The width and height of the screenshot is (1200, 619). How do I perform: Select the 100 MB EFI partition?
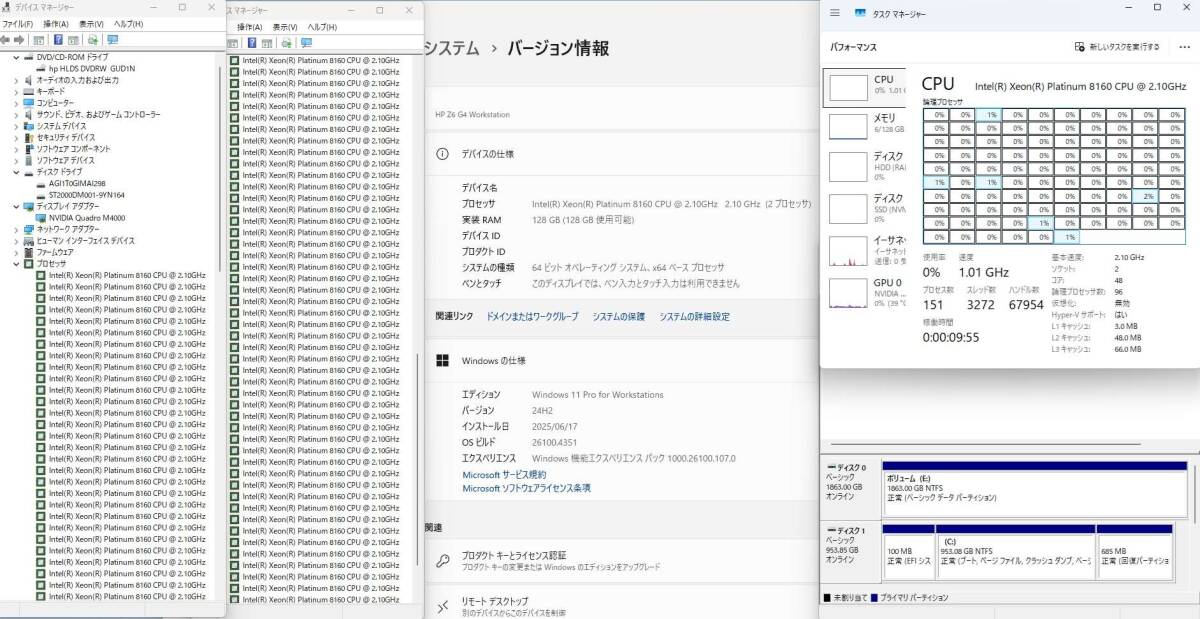pos(907,551)
